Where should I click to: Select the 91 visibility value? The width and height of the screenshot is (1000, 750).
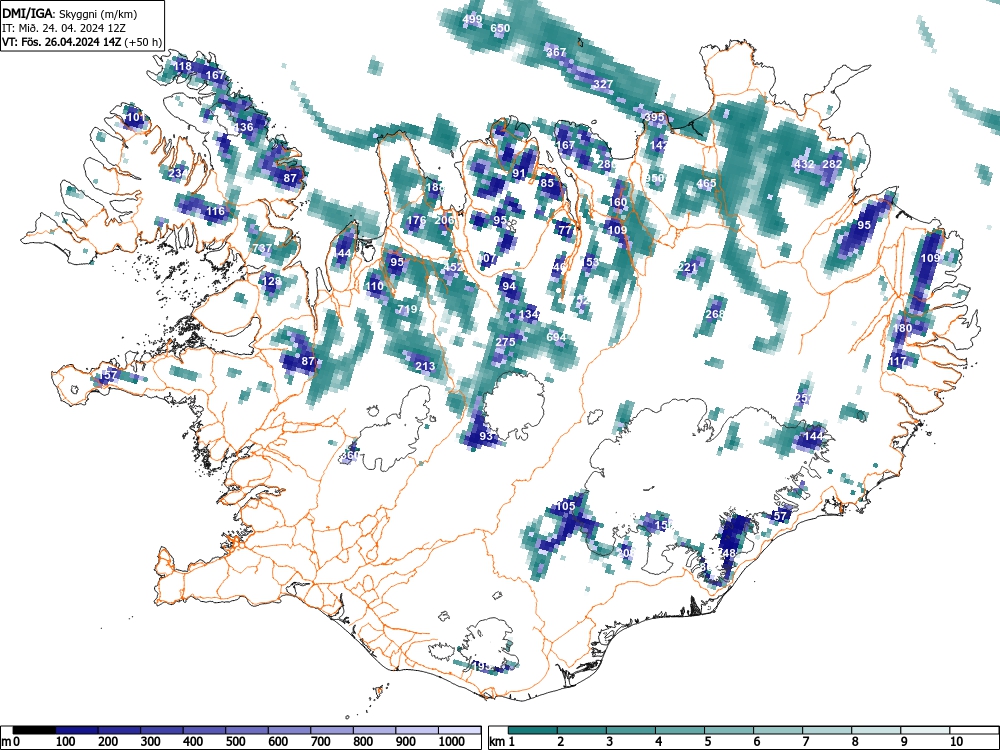coord(519,173)
